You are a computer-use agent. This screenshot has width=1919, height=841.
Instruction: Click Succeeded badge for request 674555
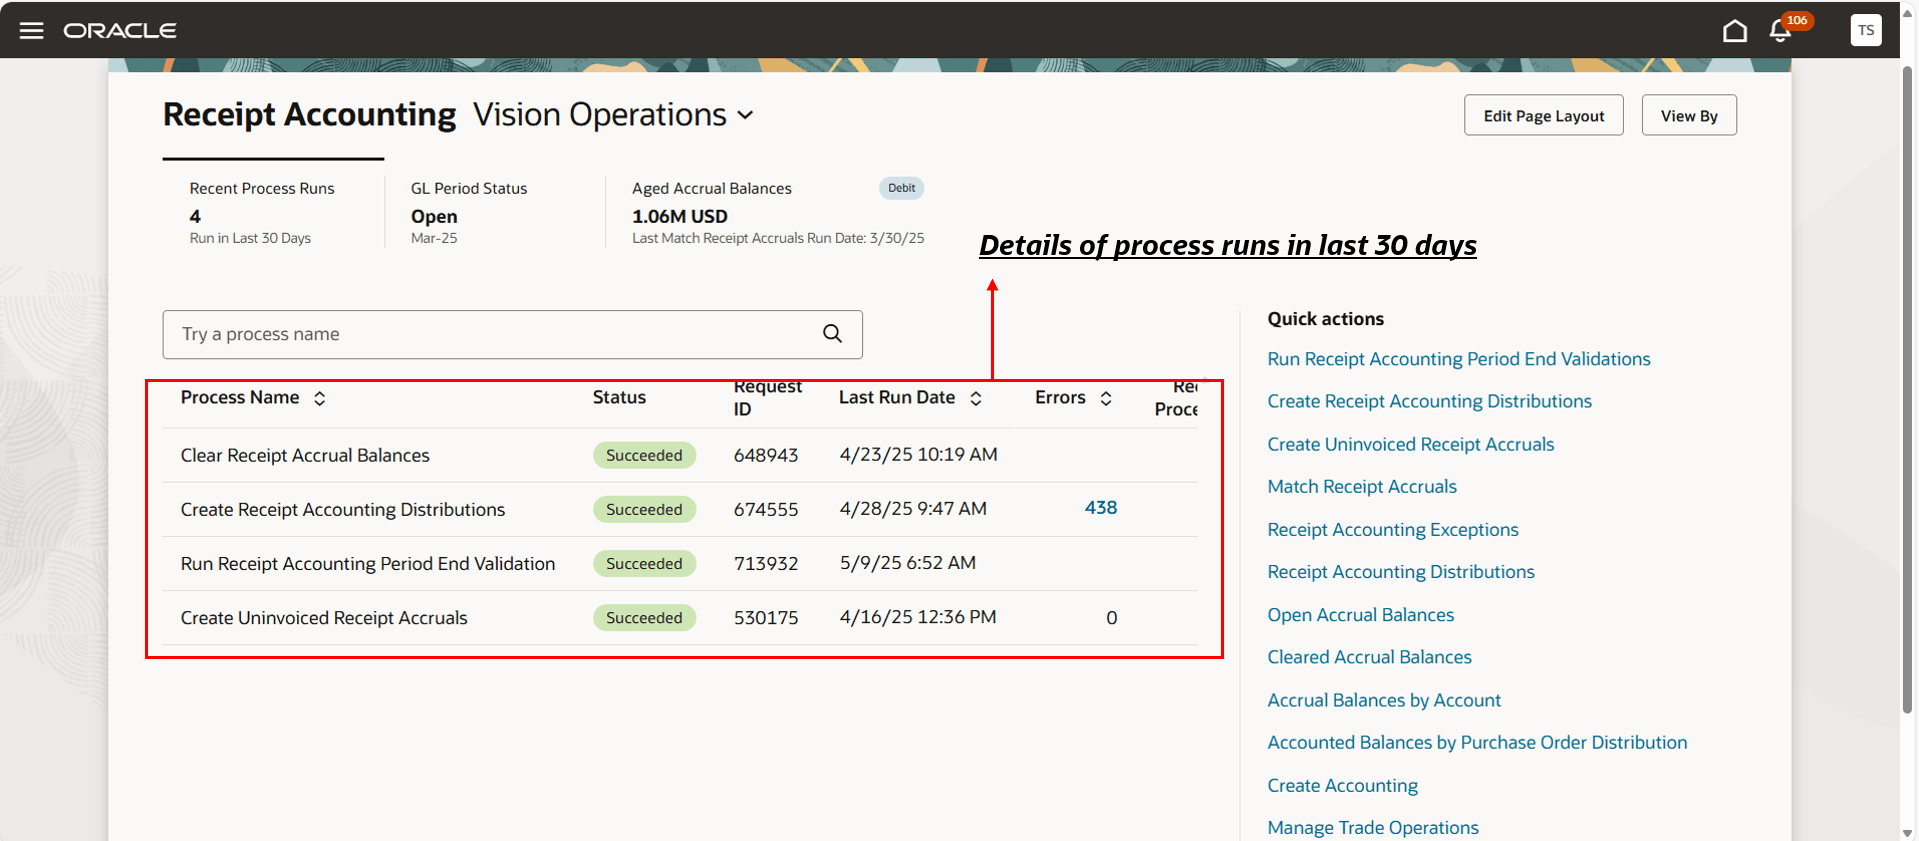click(x=644, y=510)
